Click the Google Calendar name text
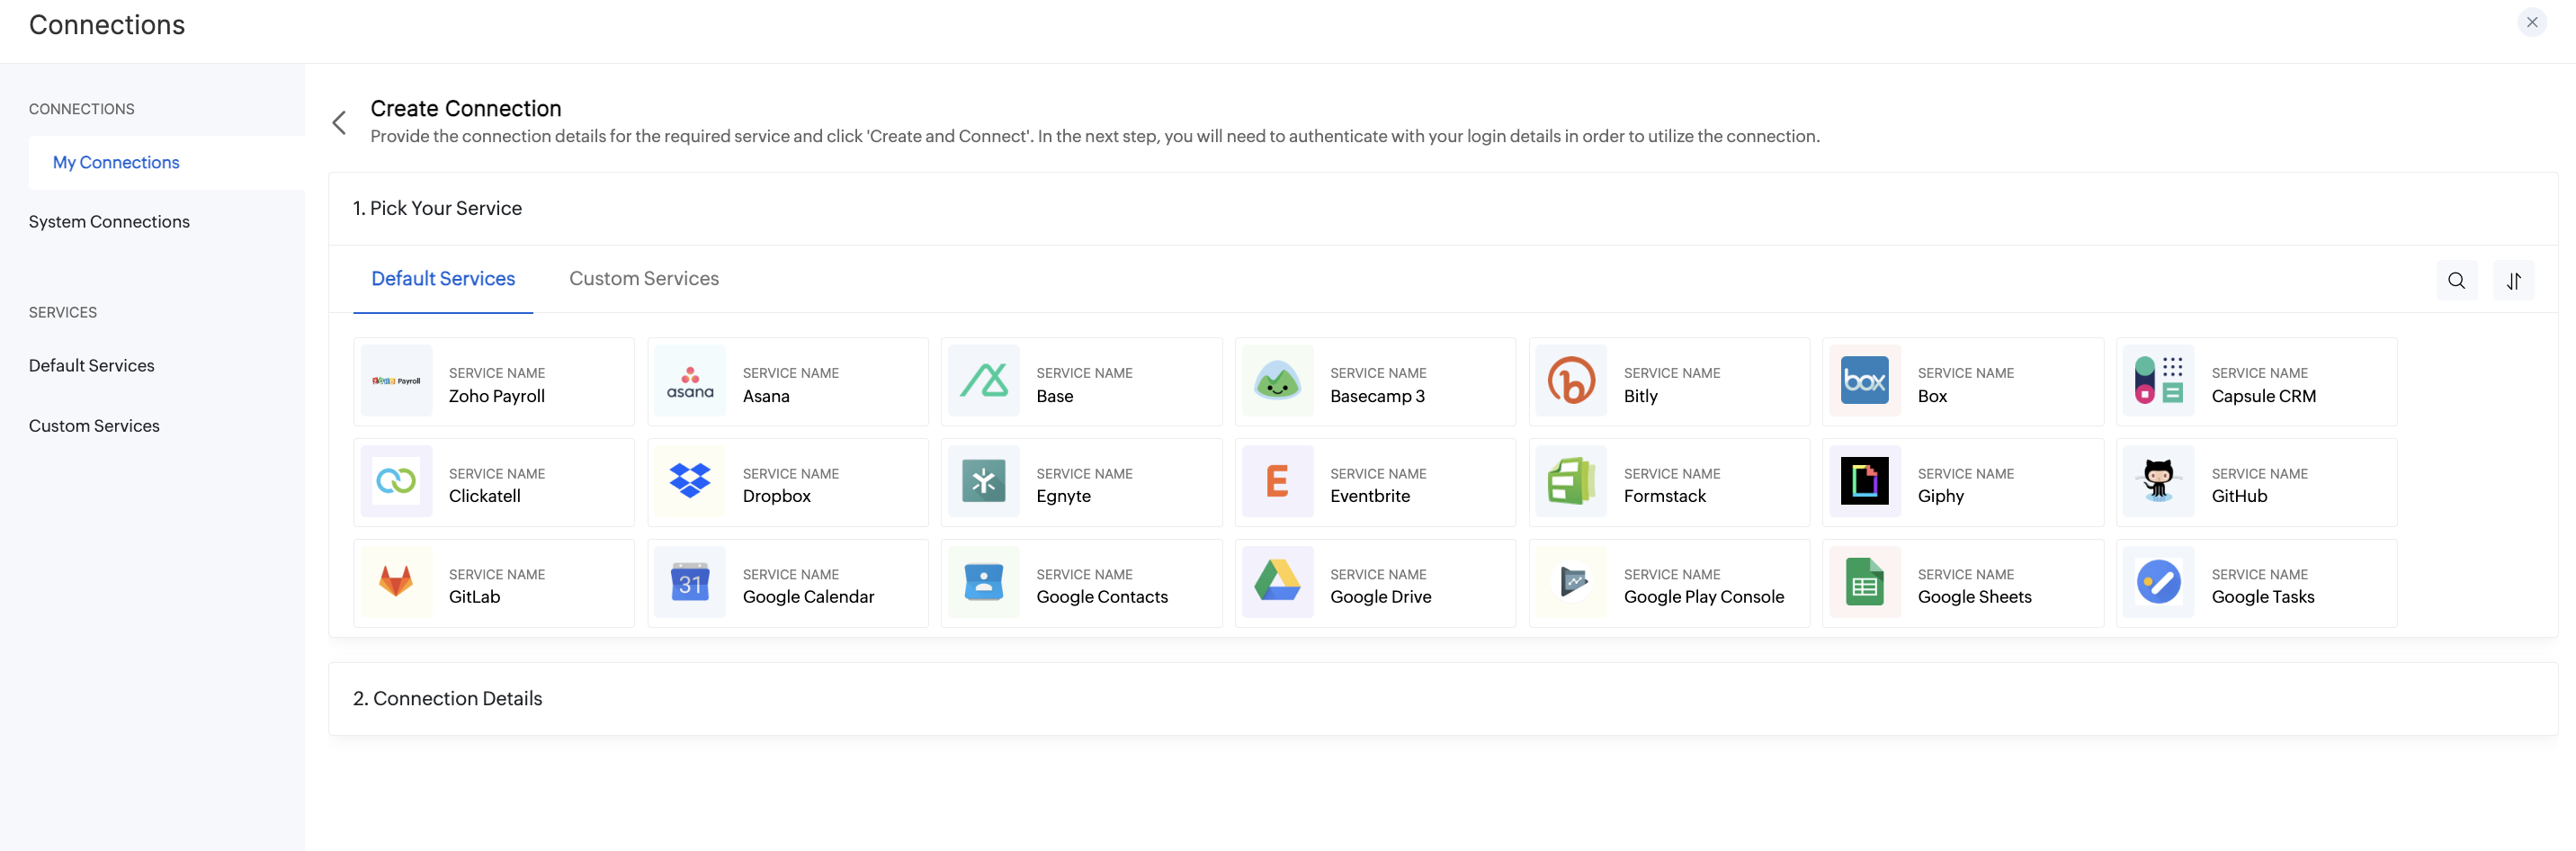Viewport: 2576px width, 851px height. click(x=809, y=597)
